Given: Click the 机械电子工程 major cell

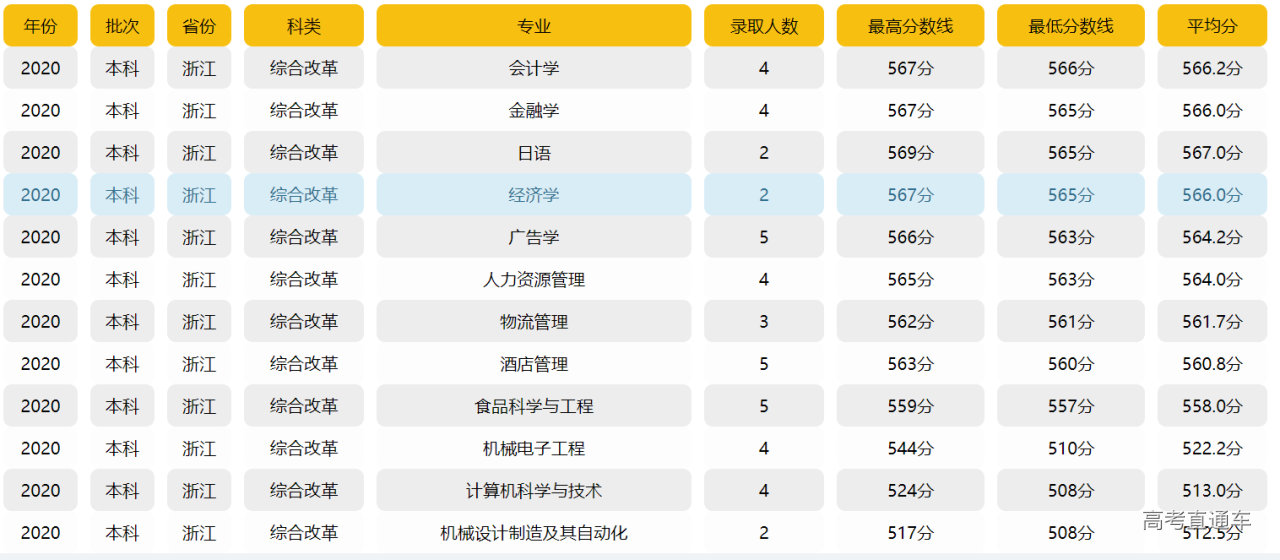Looking at the screenshot, I should click(534, 449).
